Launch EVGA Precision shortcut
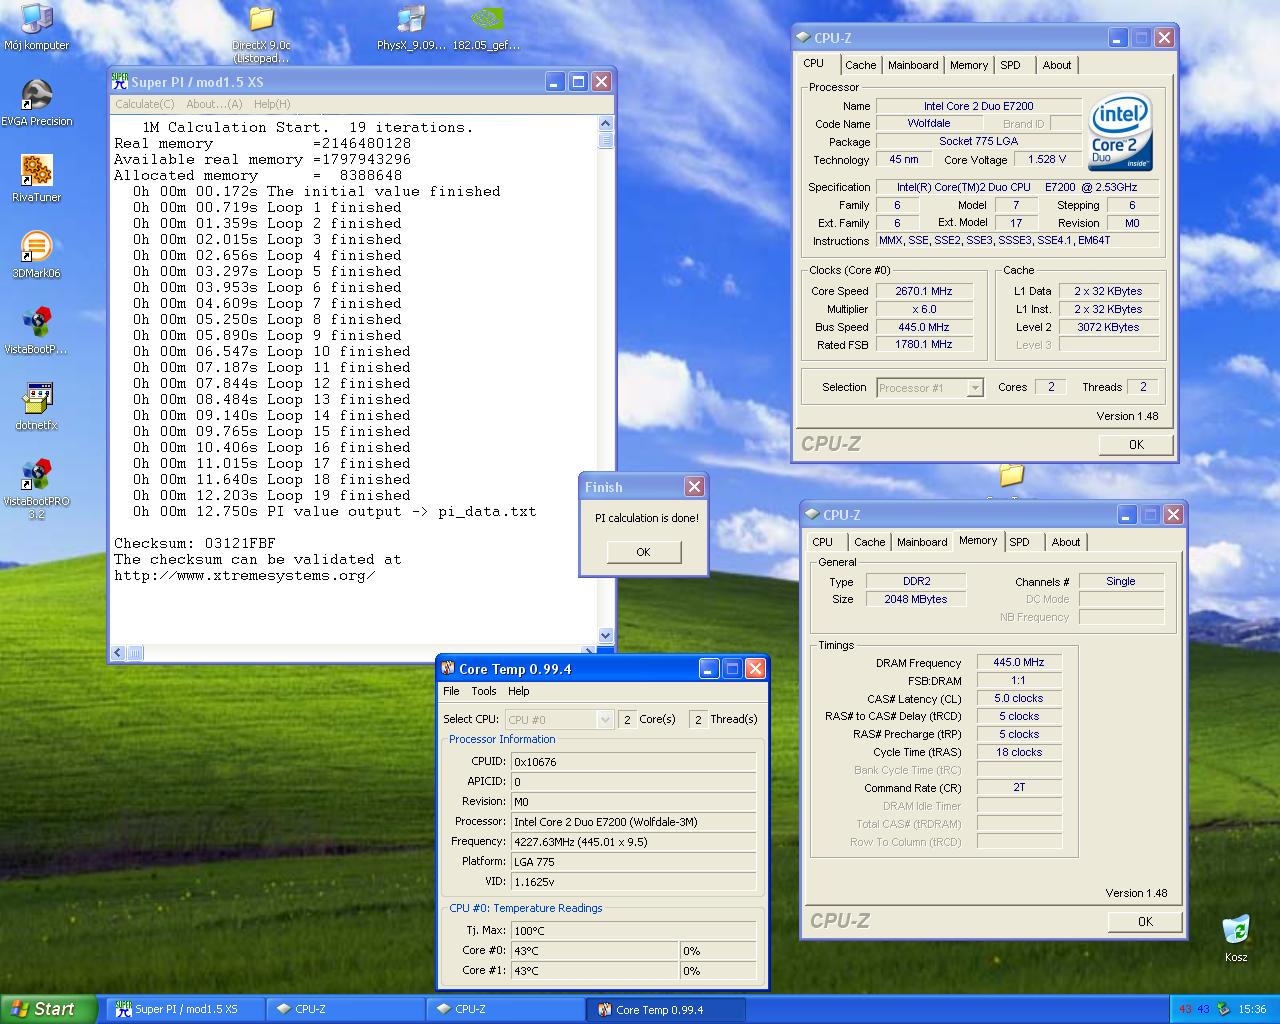 [36, 103]
